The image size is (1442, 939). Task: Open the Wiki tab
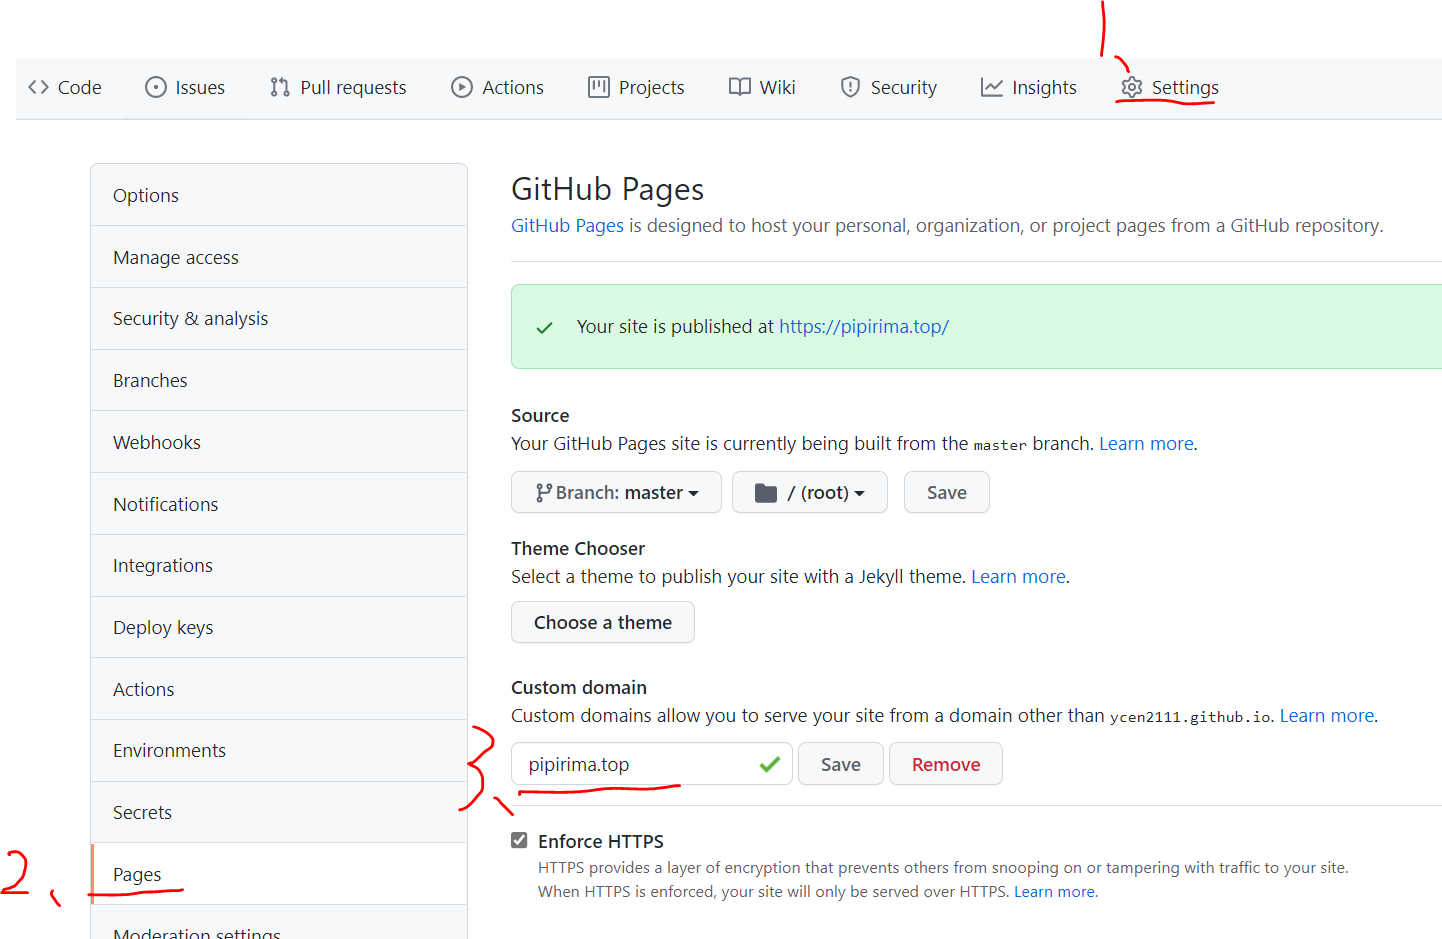point(762,88)
